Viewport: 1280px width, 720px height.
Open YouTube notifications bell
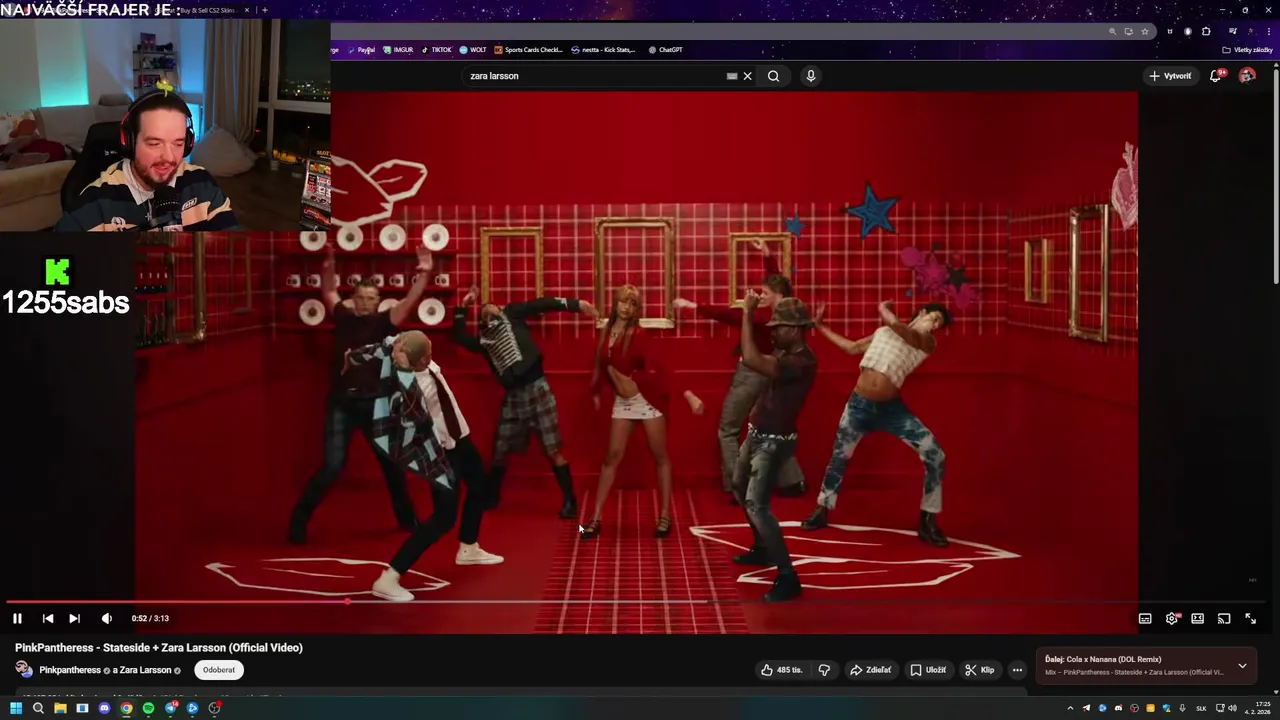[x=1216, y=76]
